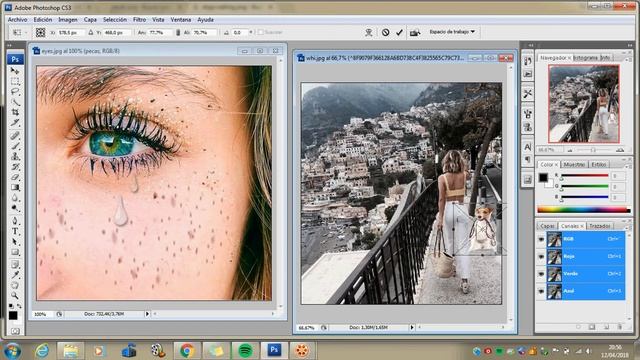
Task: Toggle relative positioning triangle icon
Action: tap(91, 32)
